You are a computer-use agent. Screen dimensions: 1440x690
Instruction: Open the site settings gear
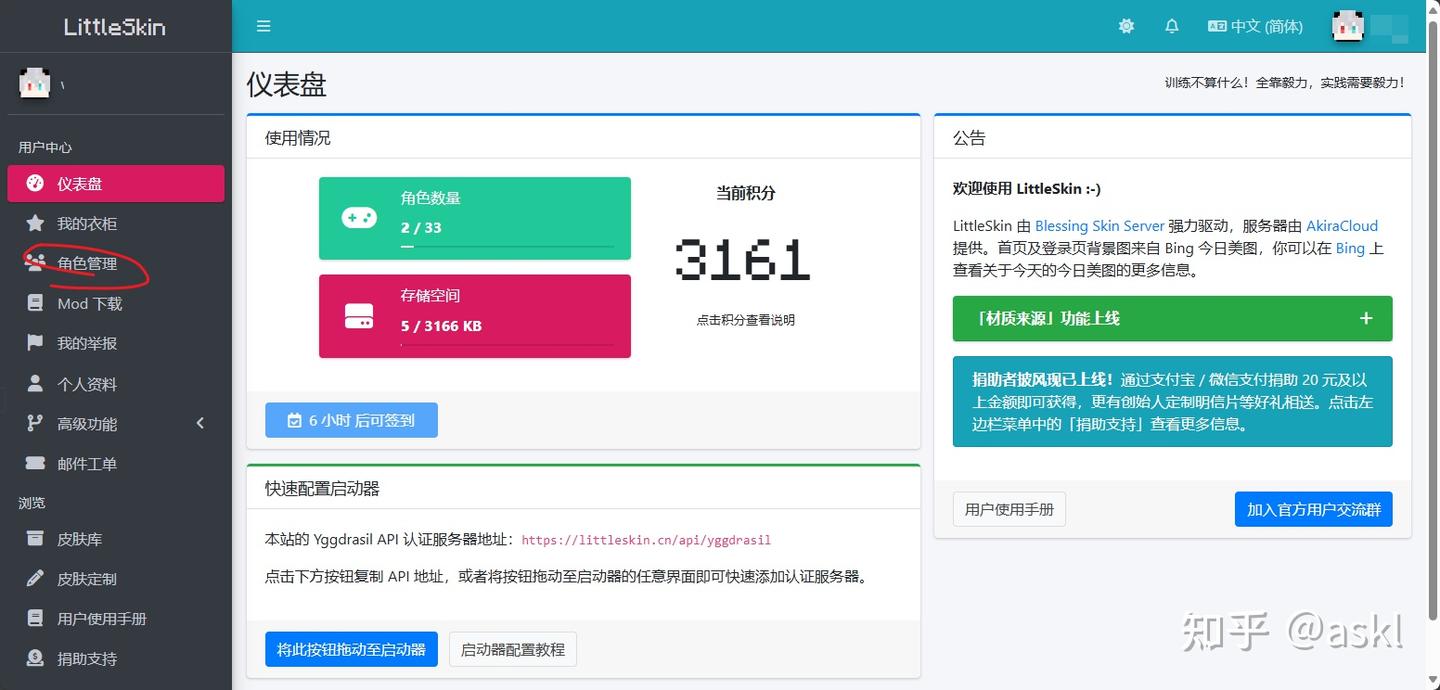pos(1126,26)
